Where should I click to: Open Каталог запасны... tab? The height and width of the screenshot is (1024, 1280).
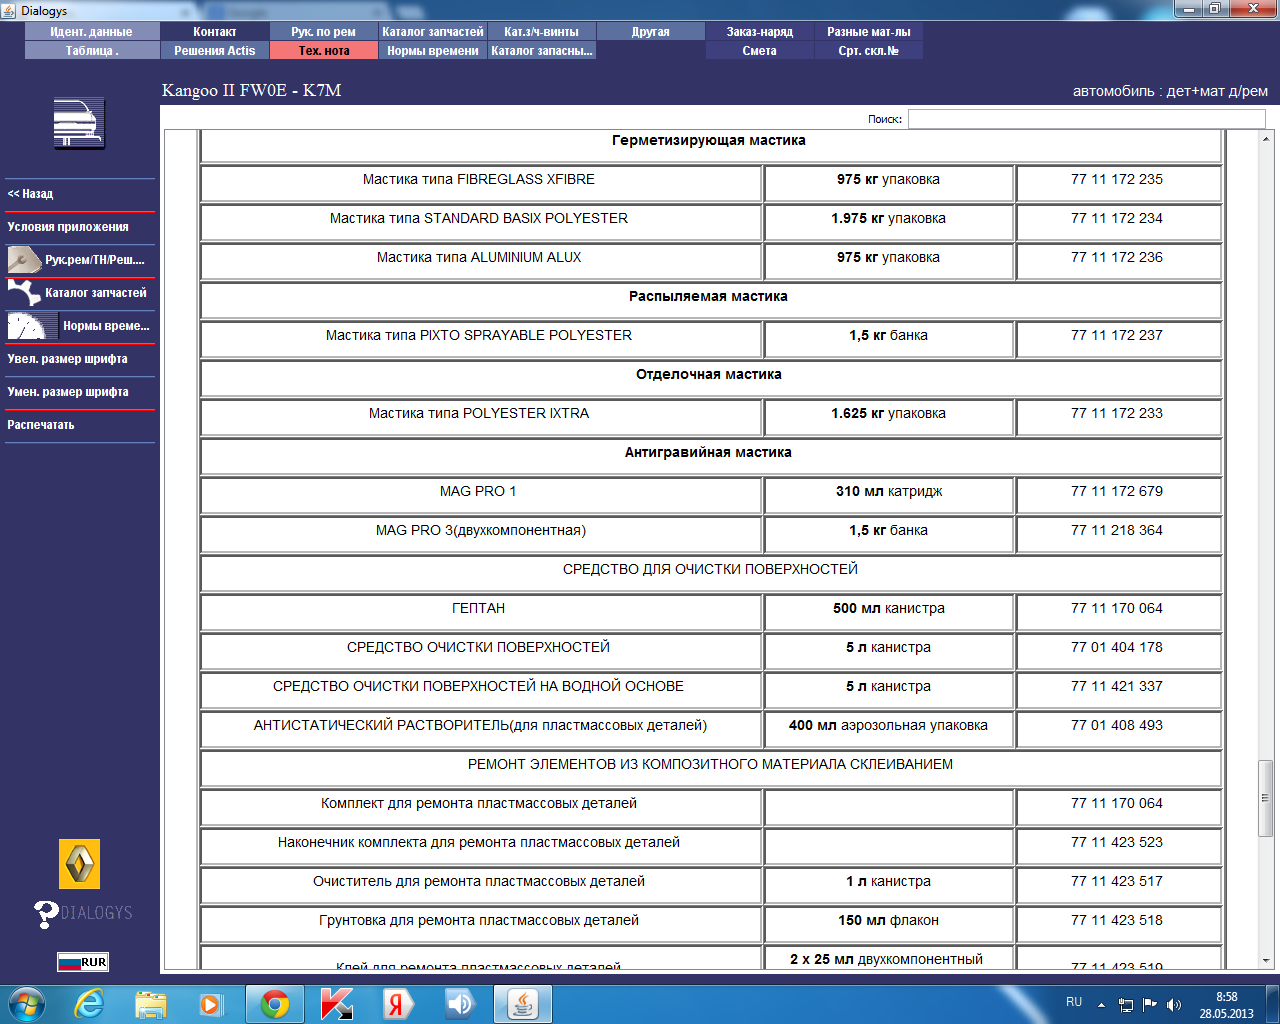(542, 51)
